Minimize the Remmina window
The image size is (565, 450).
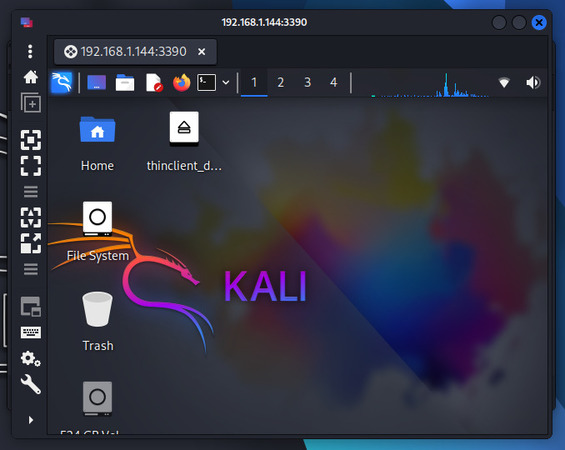coord(499,23)
